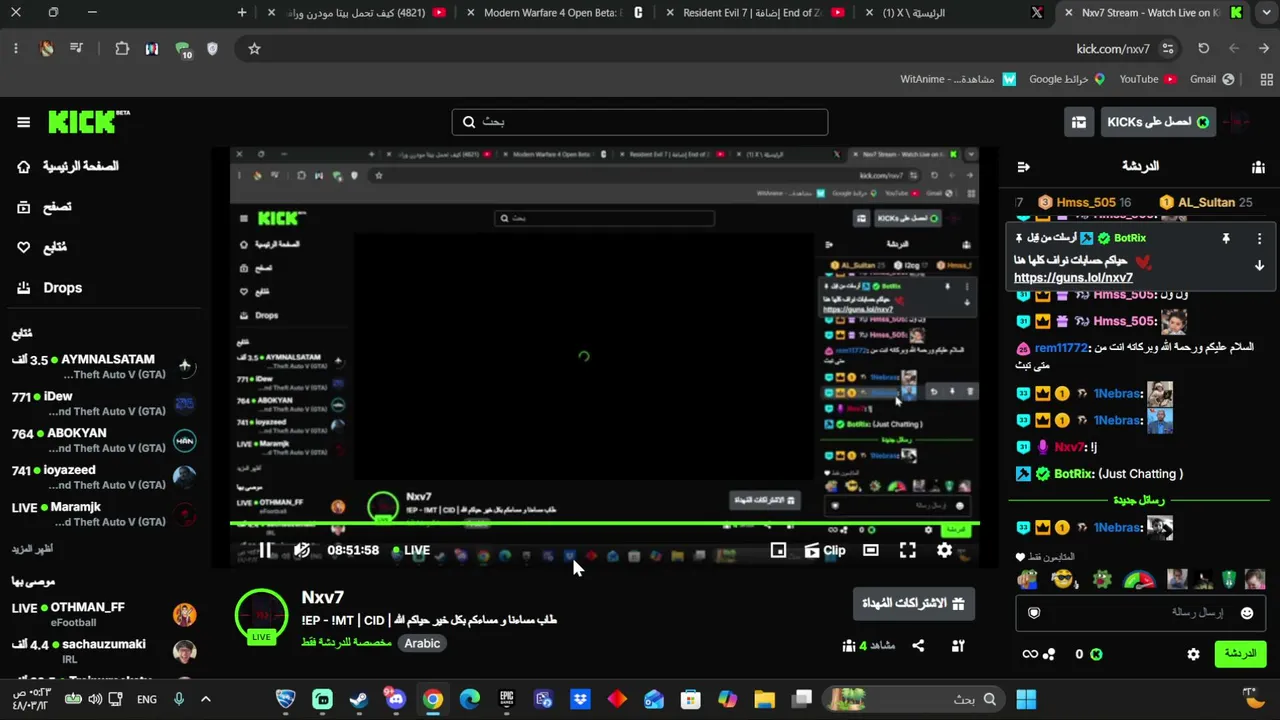The height and width of the screenshot is (720, 1280).
Task: Open the browser extensions puzzle icon
Action: point(122,48)
